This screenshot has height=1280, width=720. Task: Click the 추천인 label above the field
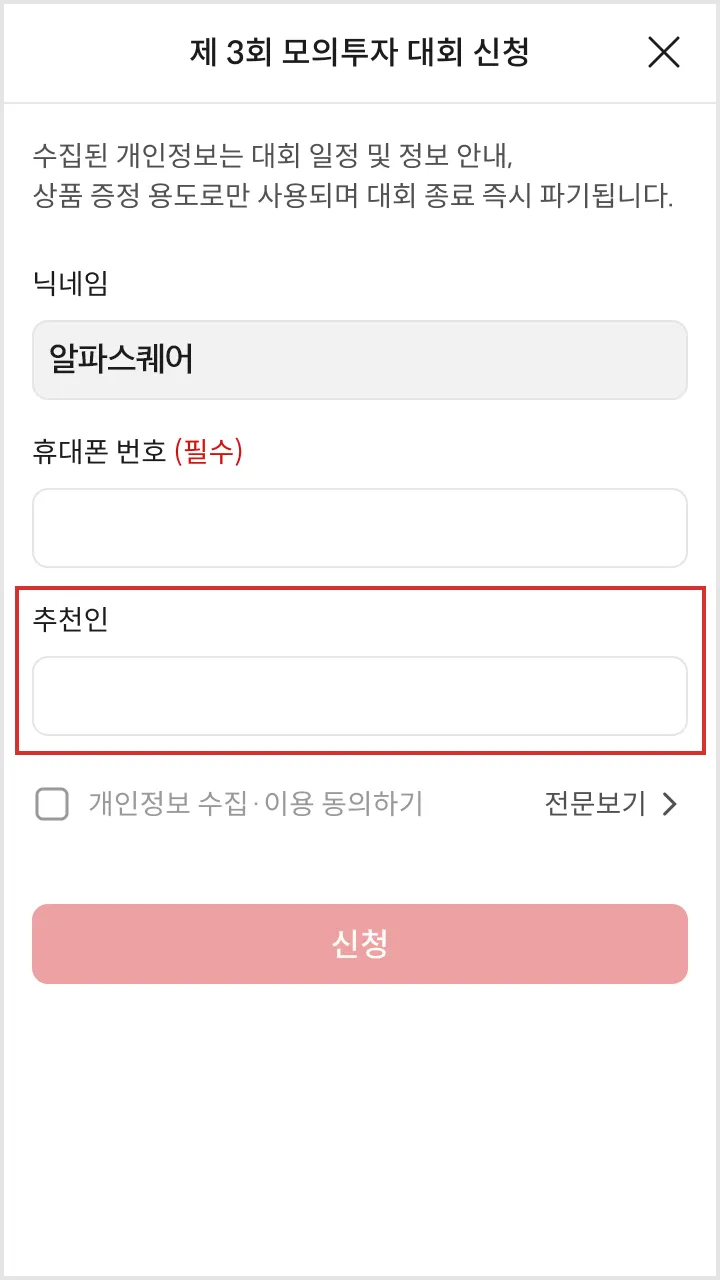coord(70,620)
